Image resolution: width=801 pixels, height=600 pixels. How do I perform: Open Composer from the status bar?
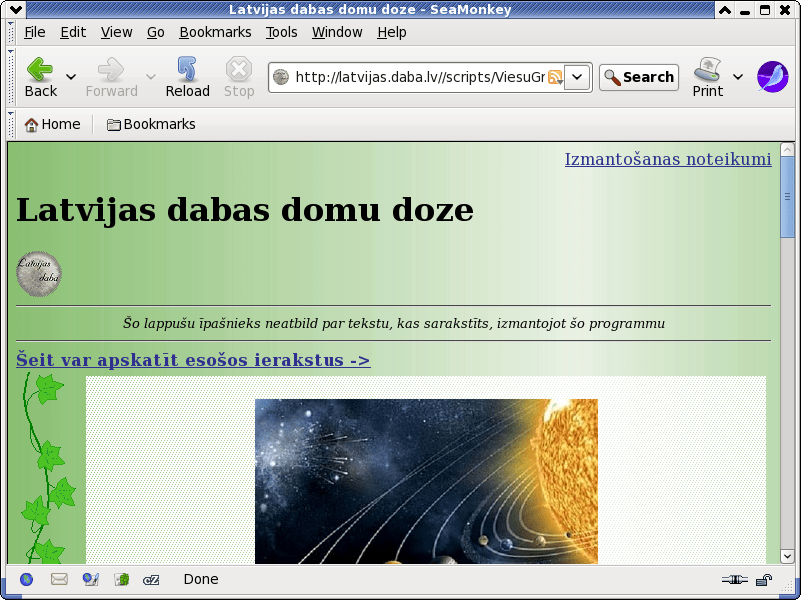(x=90, y=580)
